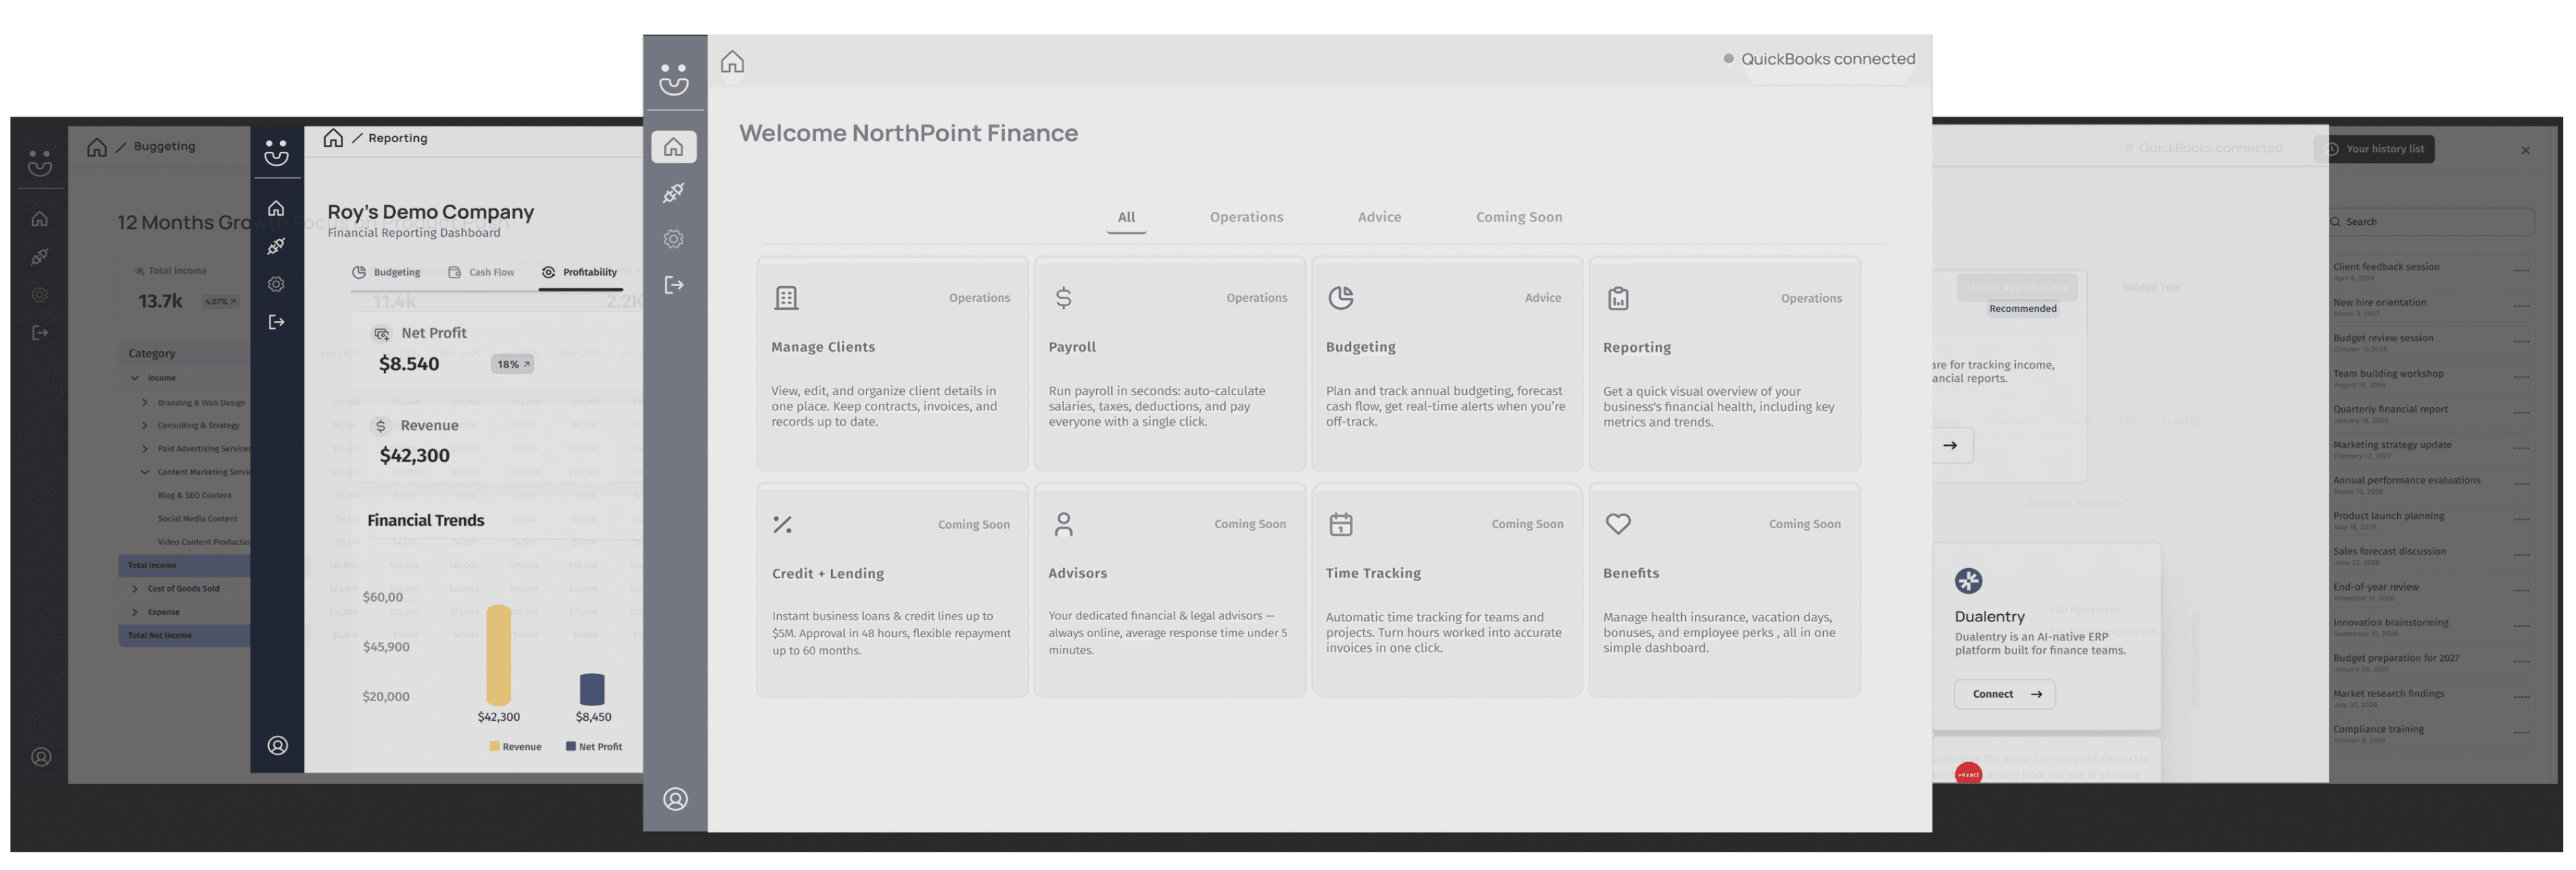Click the Time Tracking calendar icon
2576x870 pixels.
click(1340, 524)
